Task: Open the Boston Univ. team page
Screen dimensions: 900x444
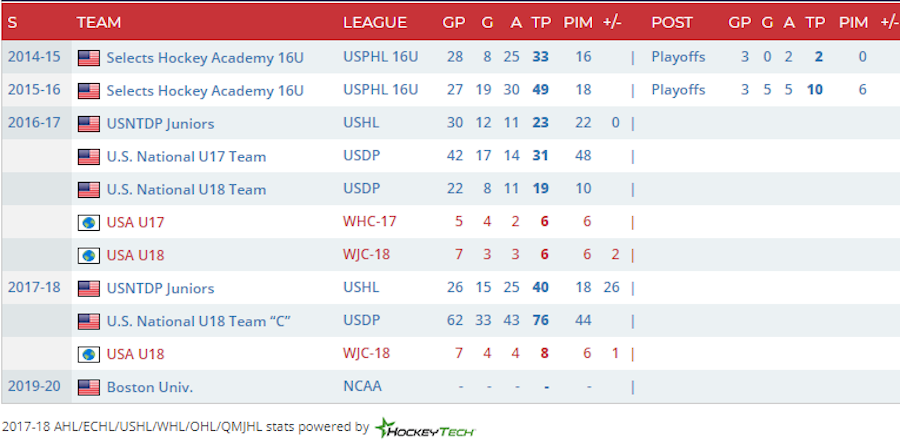Action: [149, 387]
